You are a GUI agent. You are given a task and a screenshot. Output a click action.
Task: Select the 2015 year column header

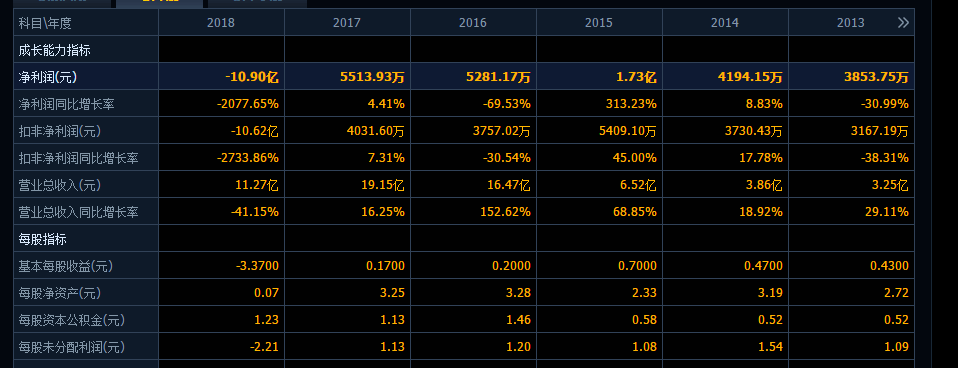[599, 23]
